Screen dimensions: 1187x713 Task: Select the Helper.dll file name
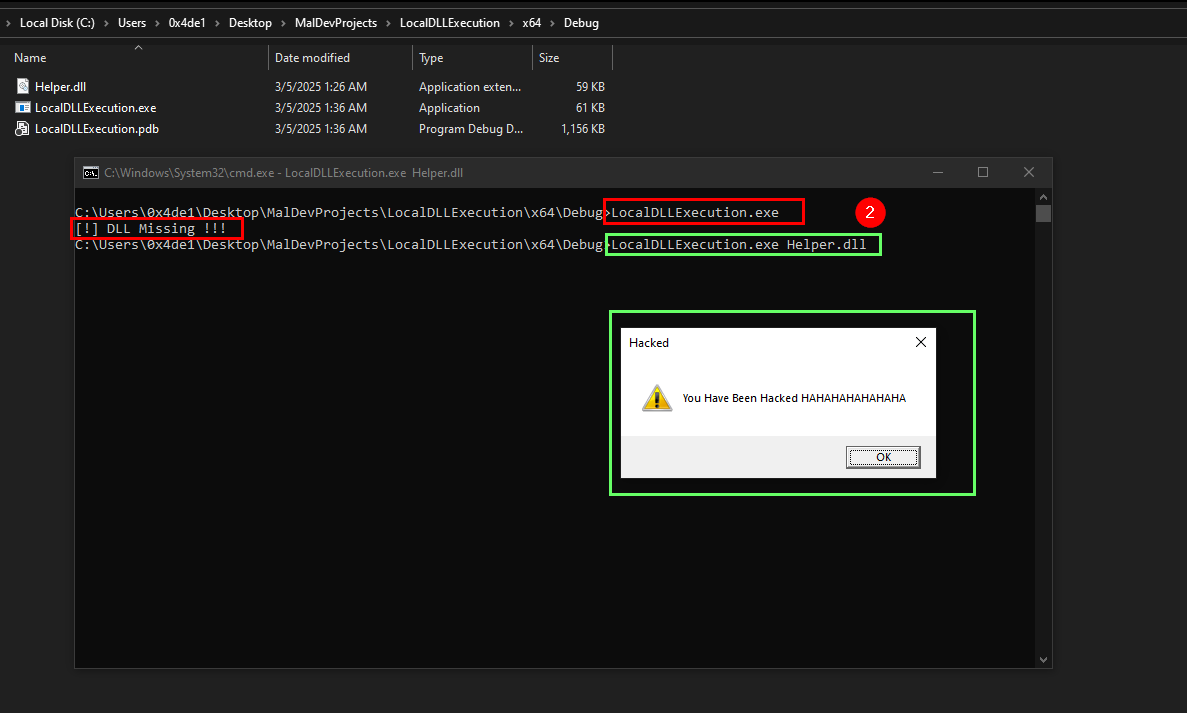point(61,87)
